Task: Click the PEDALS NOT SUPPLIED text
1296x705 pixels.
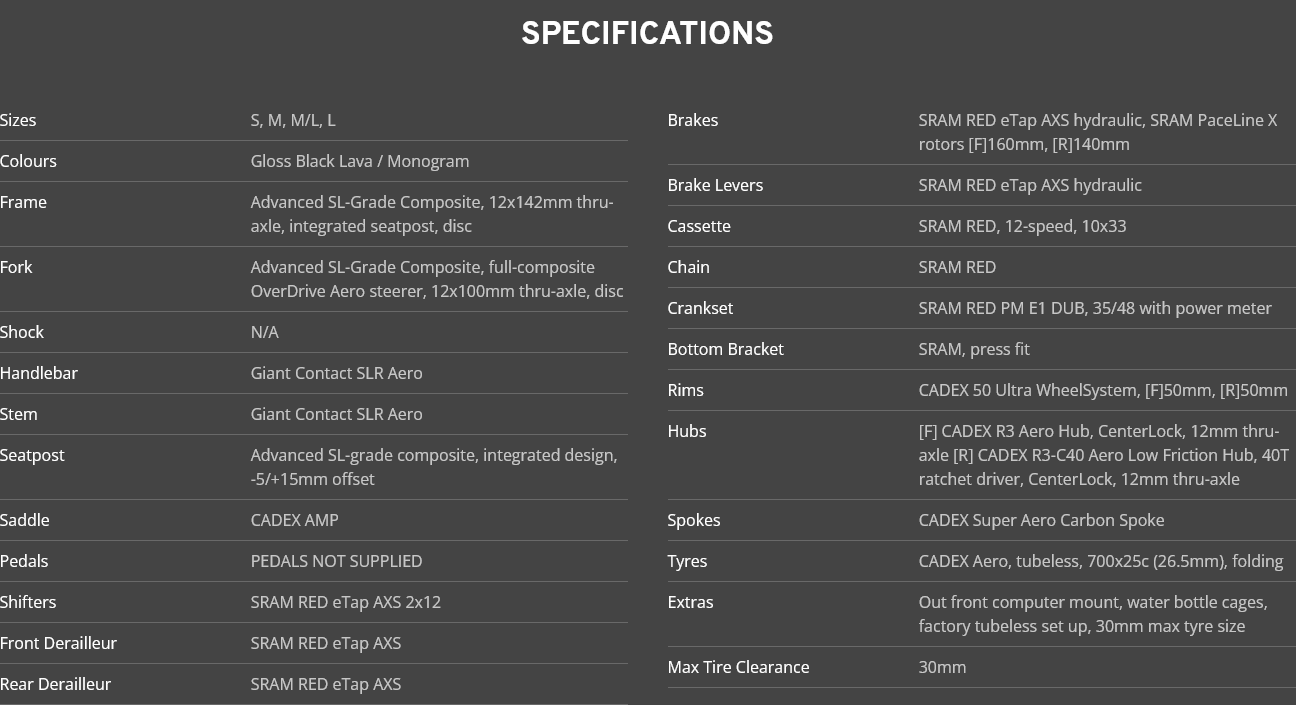Action: (x=336, y=561)
